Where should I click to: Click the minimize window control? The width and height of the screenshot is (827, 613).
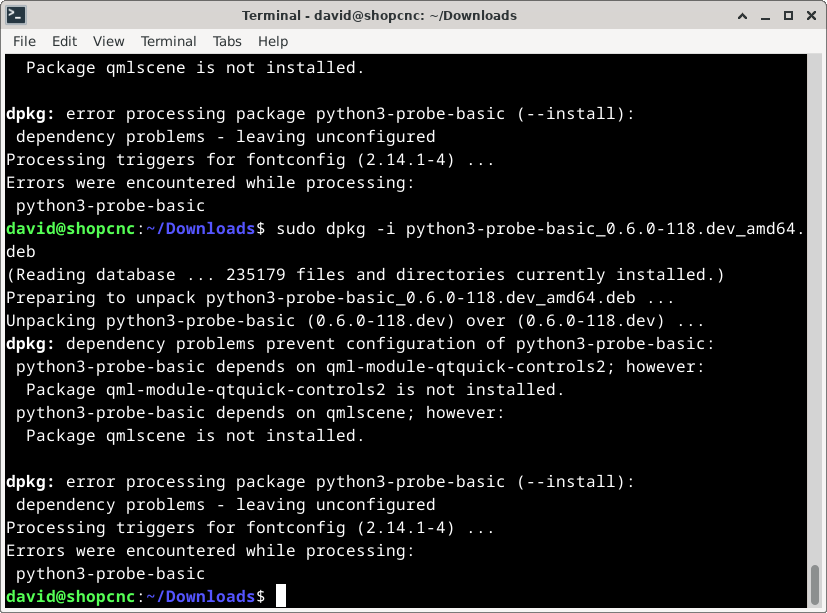coord(767,15)
